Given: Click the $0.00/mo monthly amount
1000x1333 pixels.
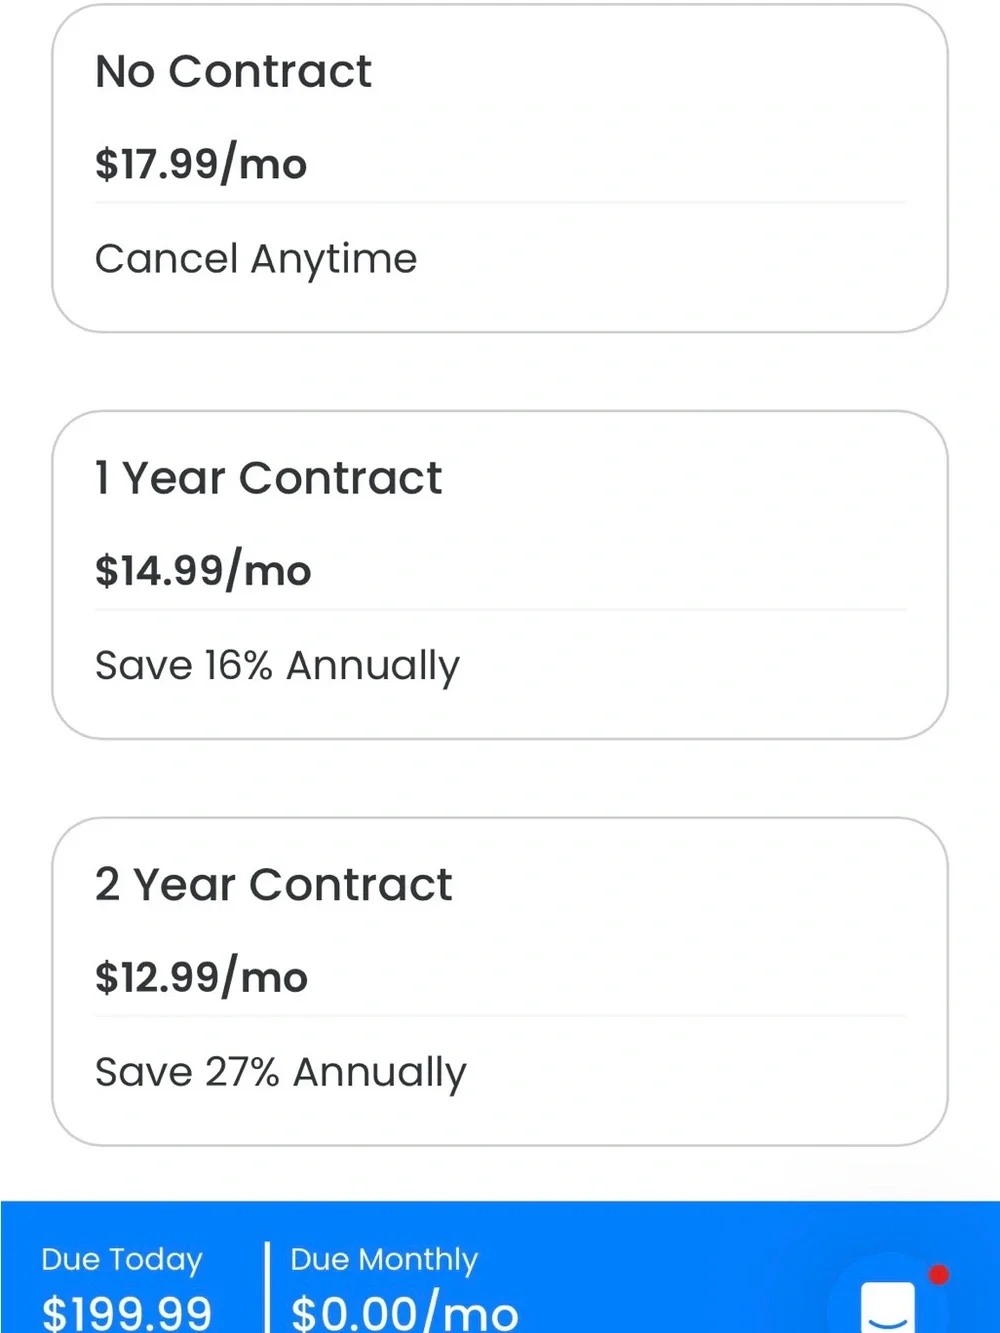Looking at the screenshot, I should tap(405, 1311).
